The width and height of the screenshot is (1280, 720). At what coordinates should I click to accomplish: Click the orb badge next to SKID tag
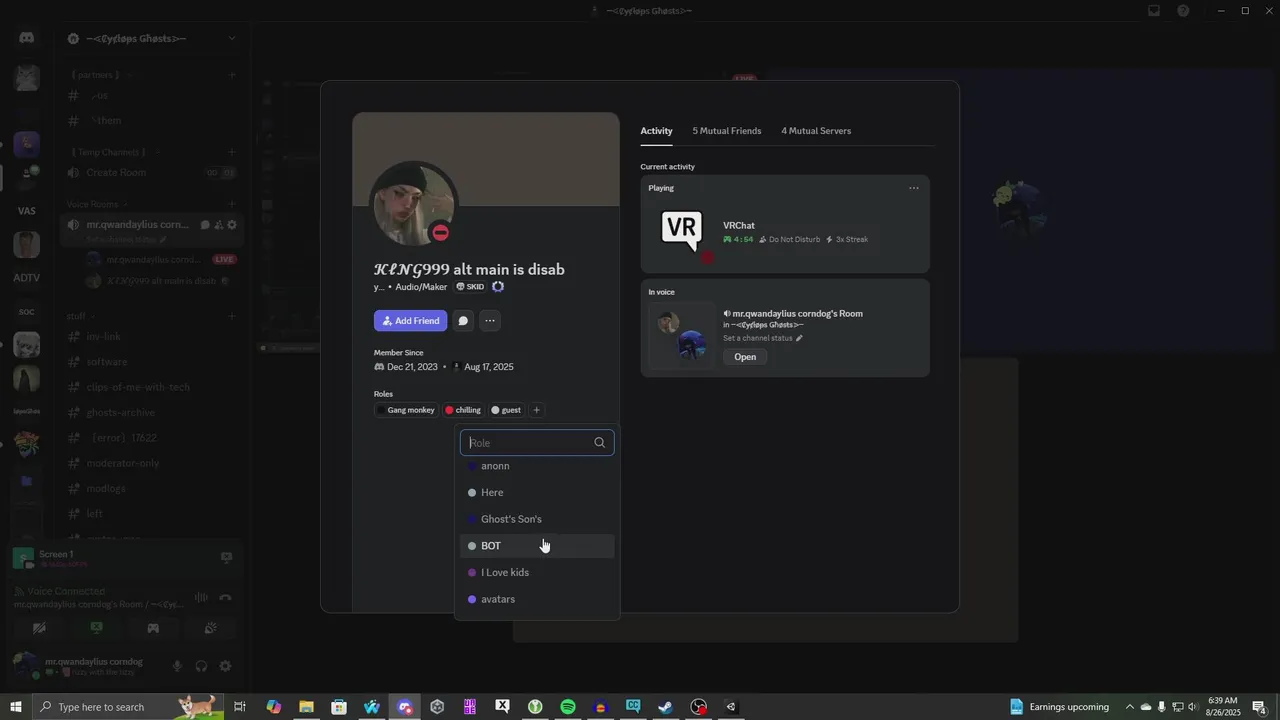498,287
